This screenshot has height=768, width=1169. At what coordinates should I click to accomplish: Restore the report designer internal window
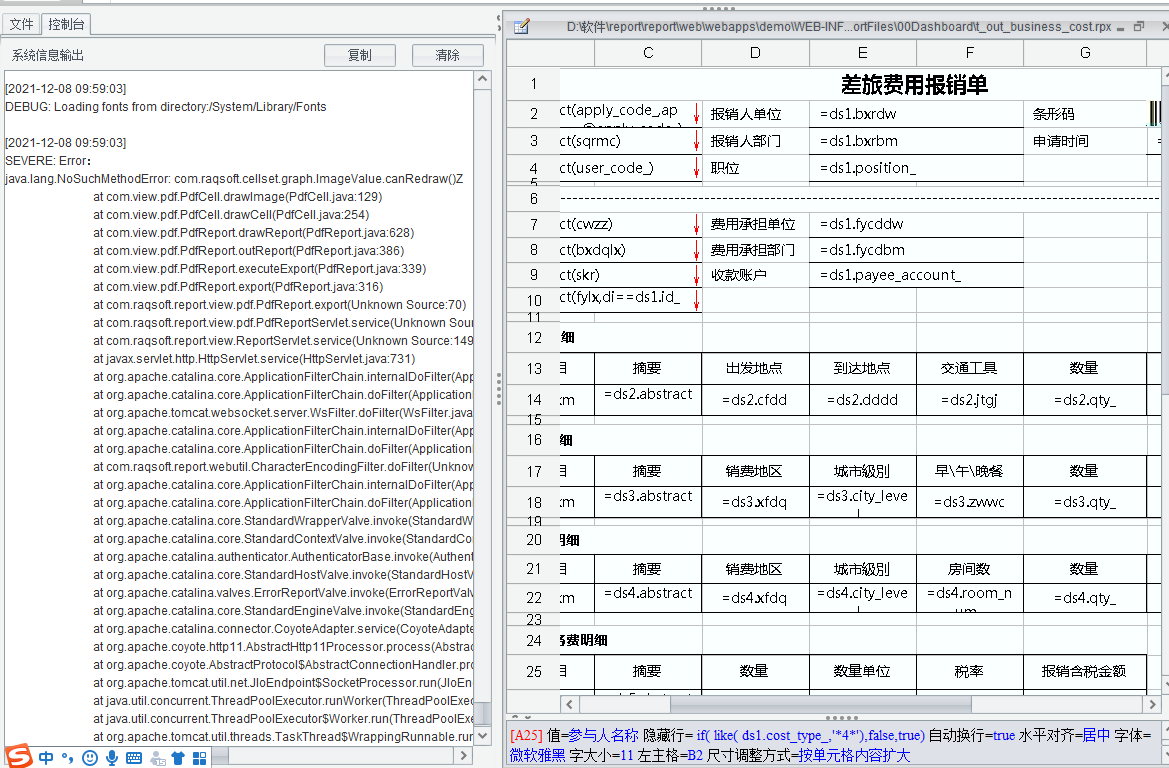click(x=1138, y=27)
